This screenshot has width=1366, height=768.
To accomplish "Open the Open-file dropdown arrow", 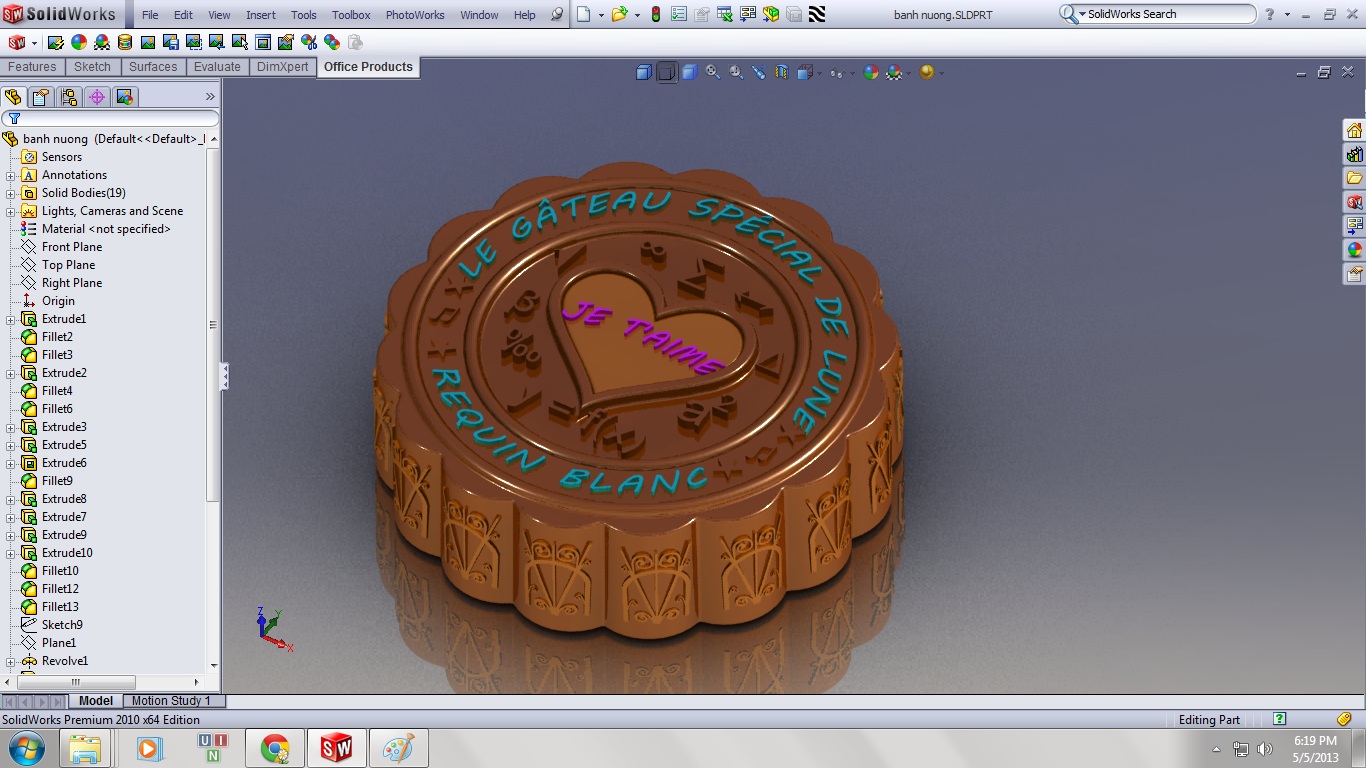I will pos(637,15).
